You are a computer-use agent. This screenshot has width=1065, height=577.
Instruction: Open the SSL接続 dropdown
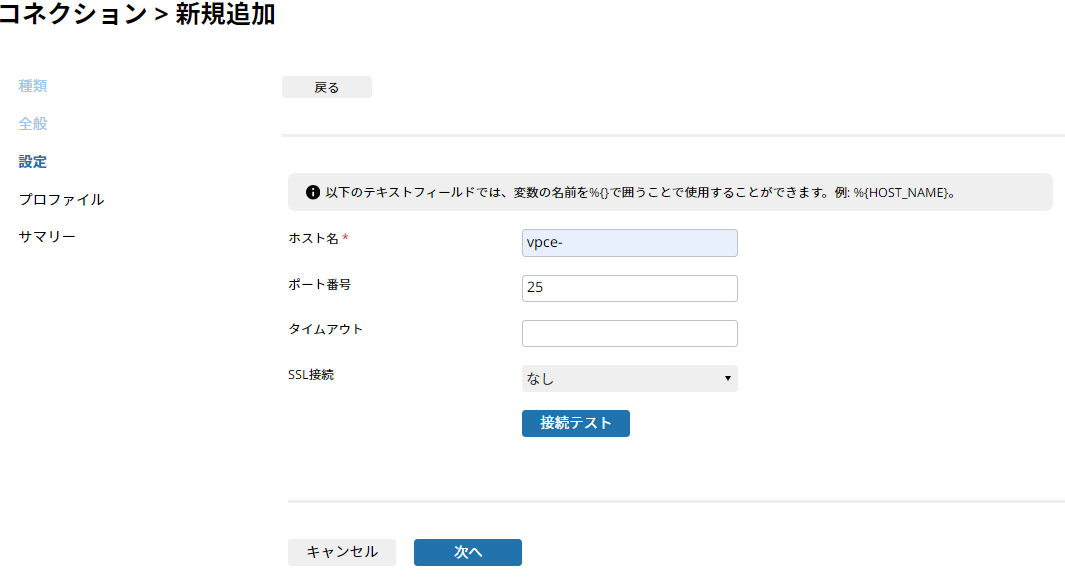pos(629,379)
